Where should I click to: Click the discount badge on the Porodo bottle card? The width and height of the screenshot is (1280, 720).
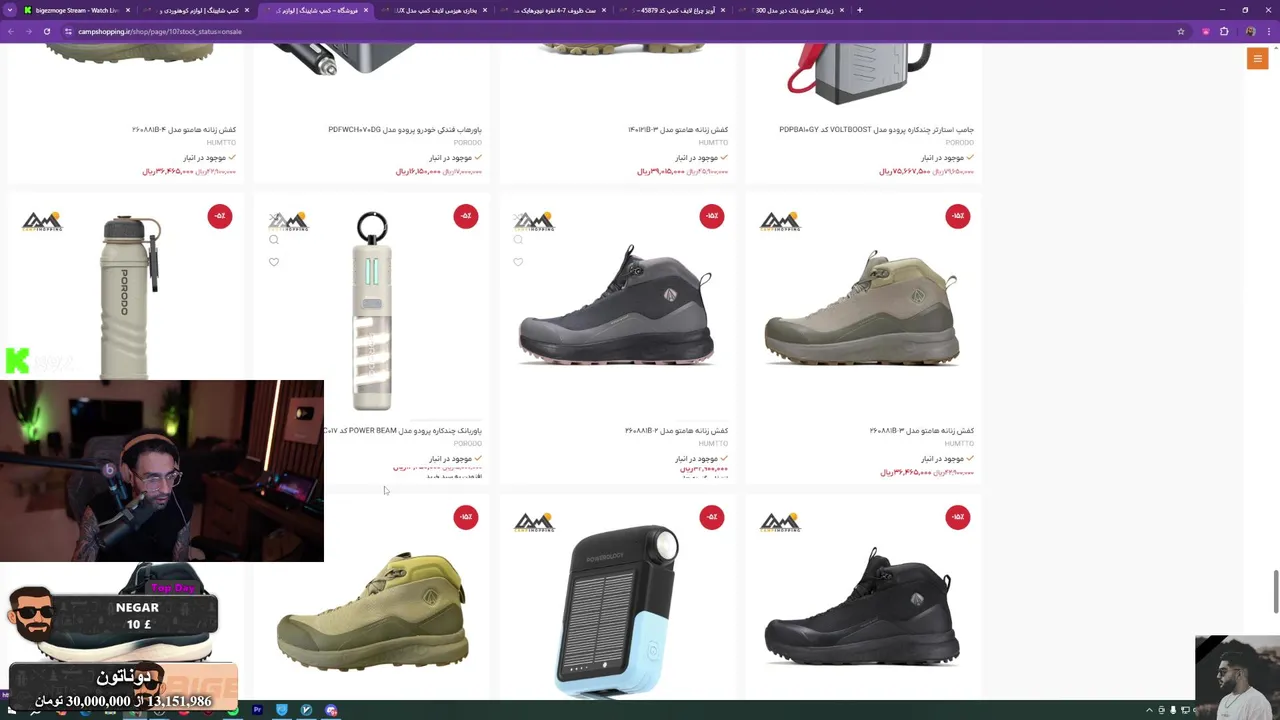pos(220,216)
